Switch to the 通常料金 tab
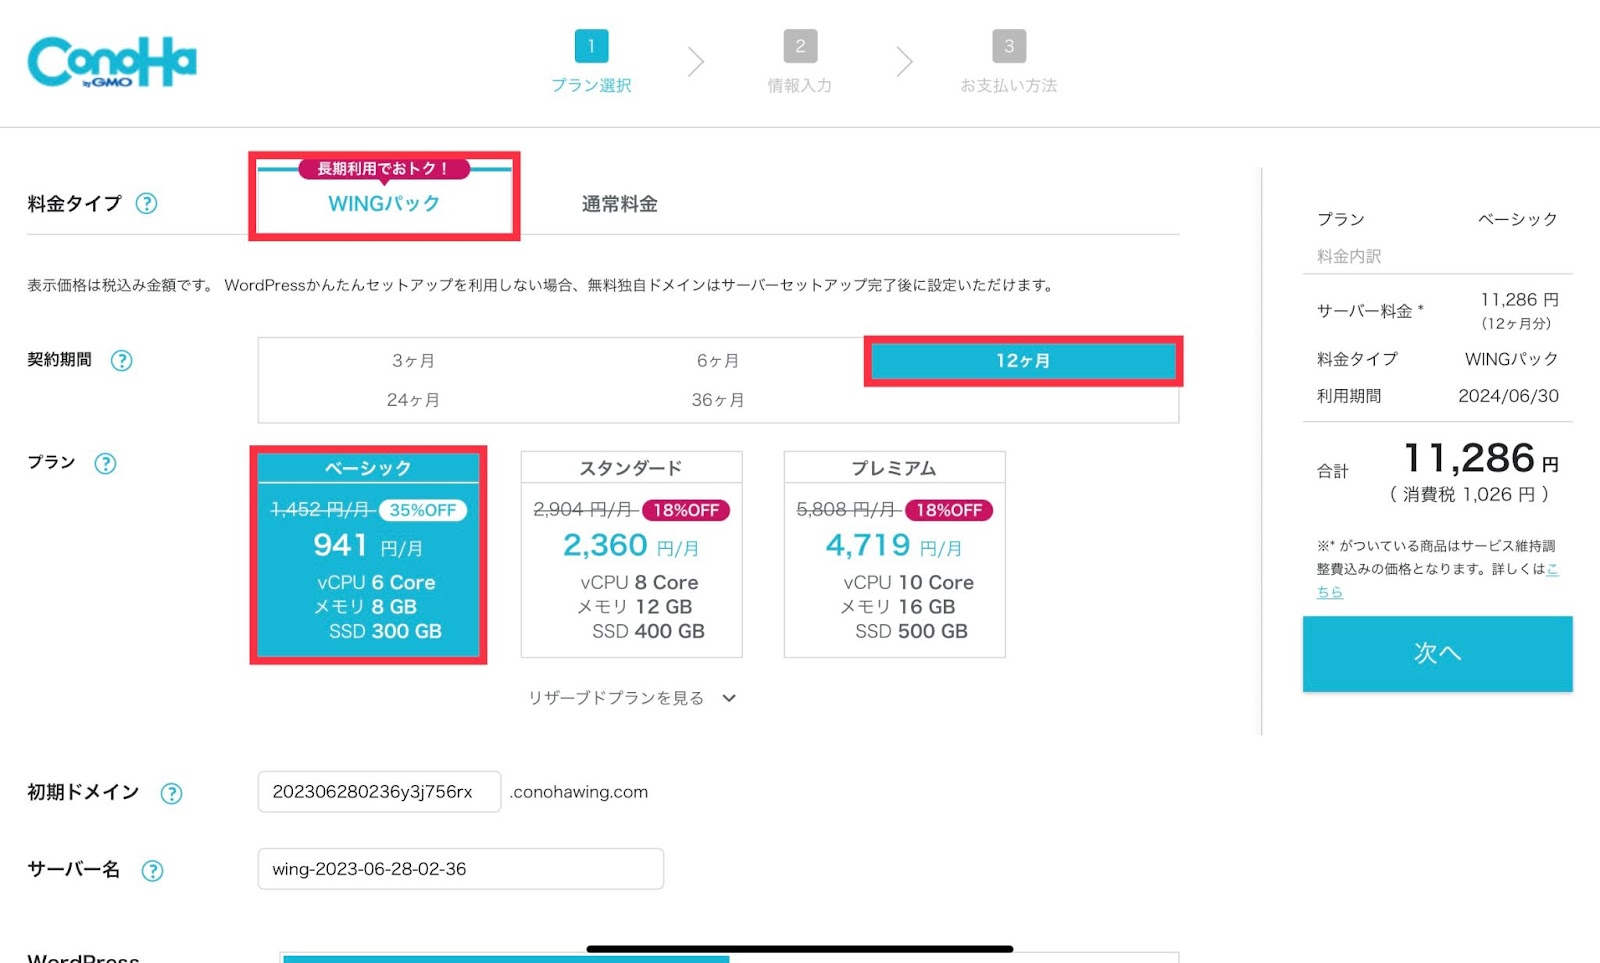 [620, 204]
